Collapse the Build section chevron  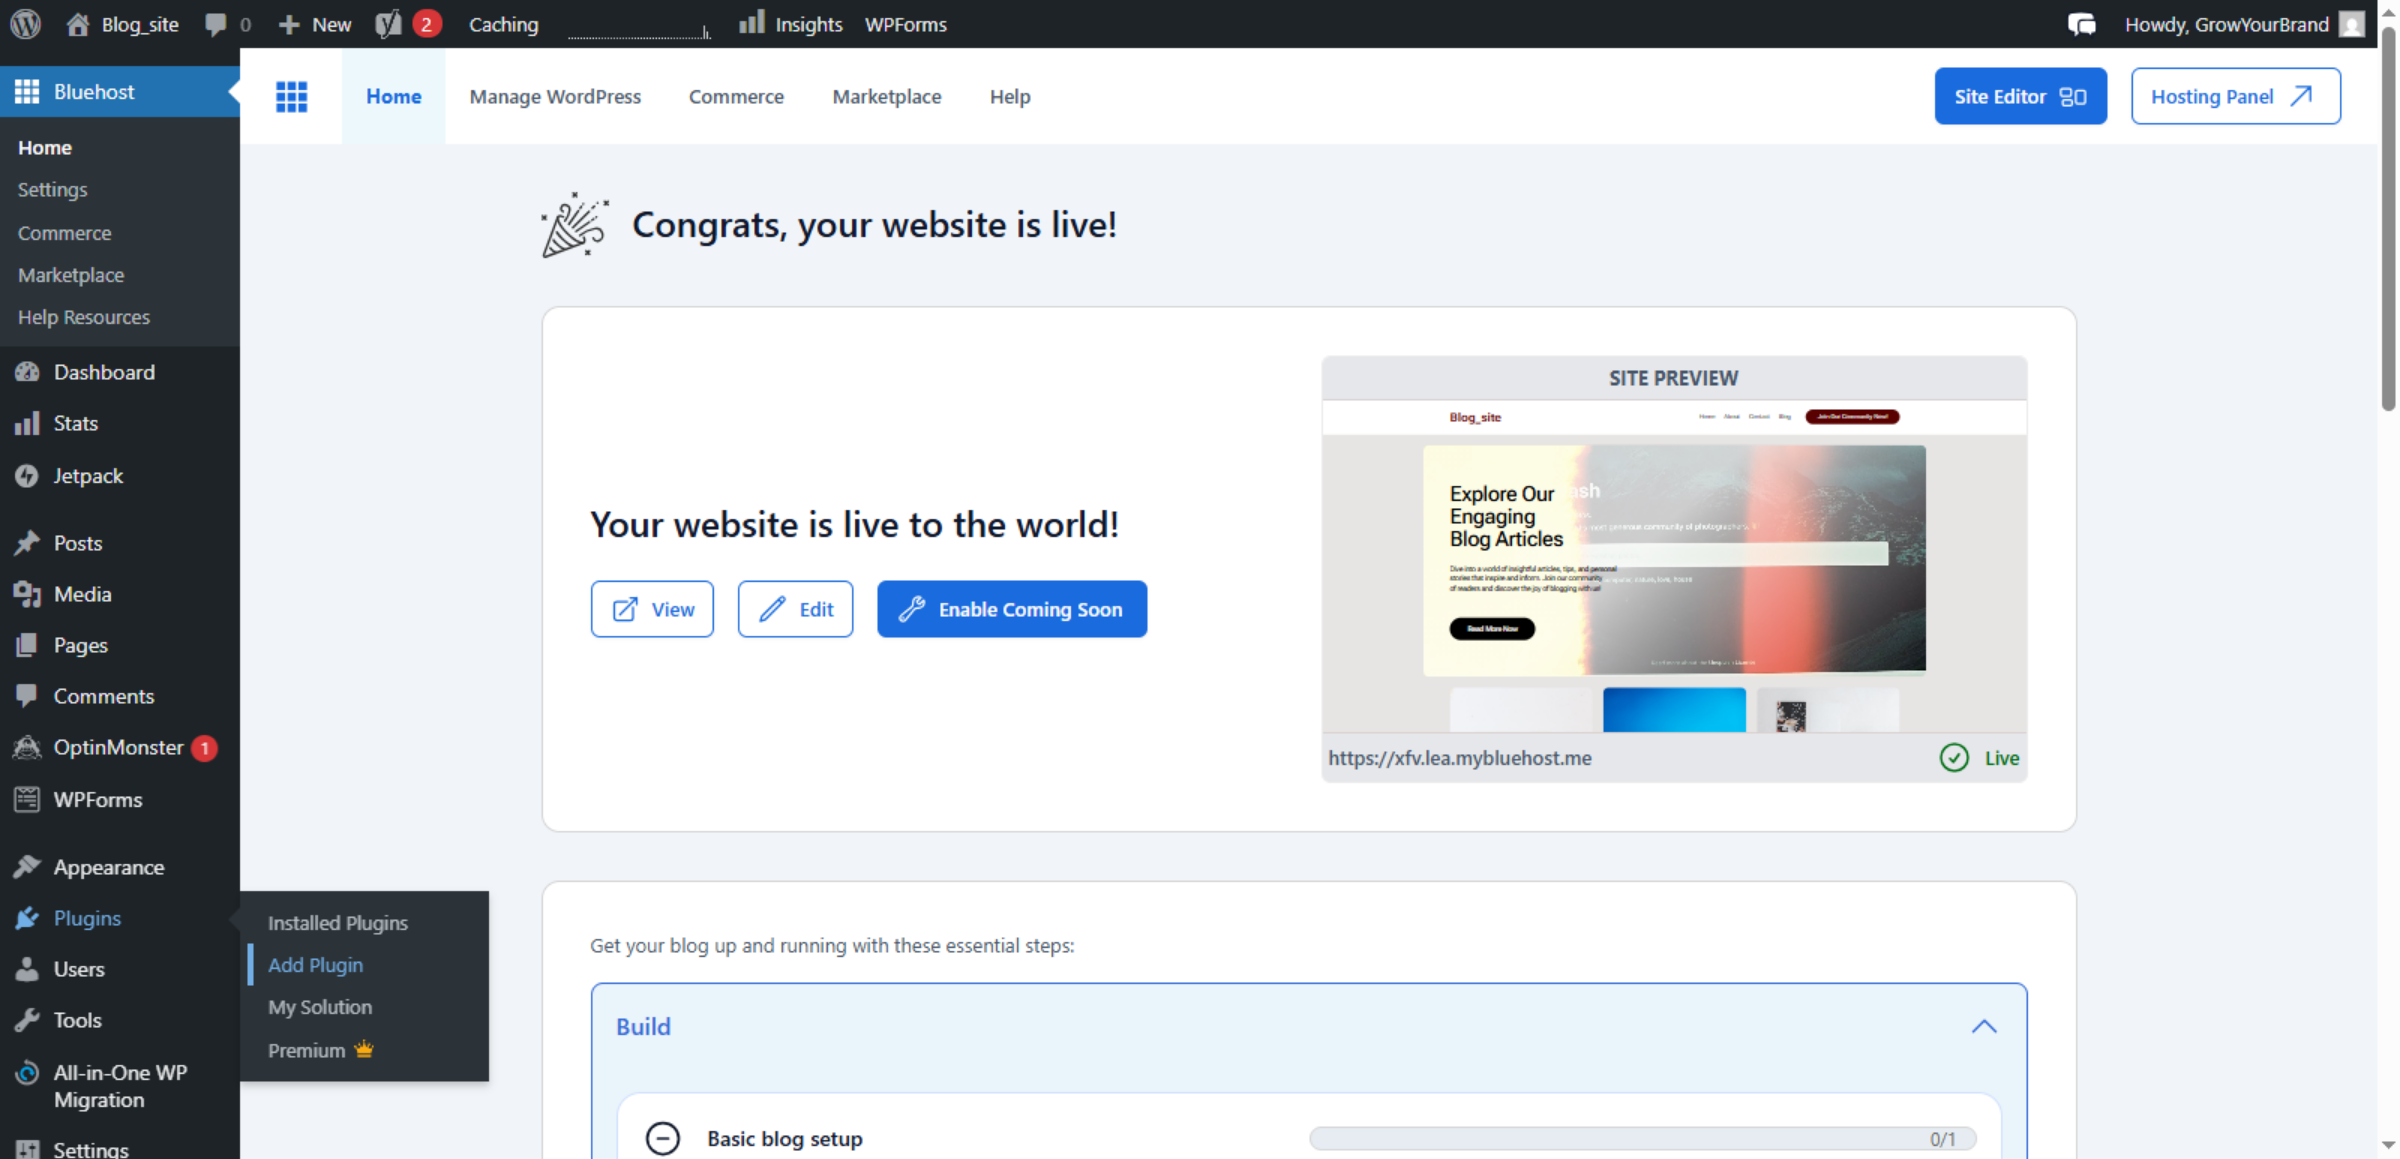point(1983,1026)
